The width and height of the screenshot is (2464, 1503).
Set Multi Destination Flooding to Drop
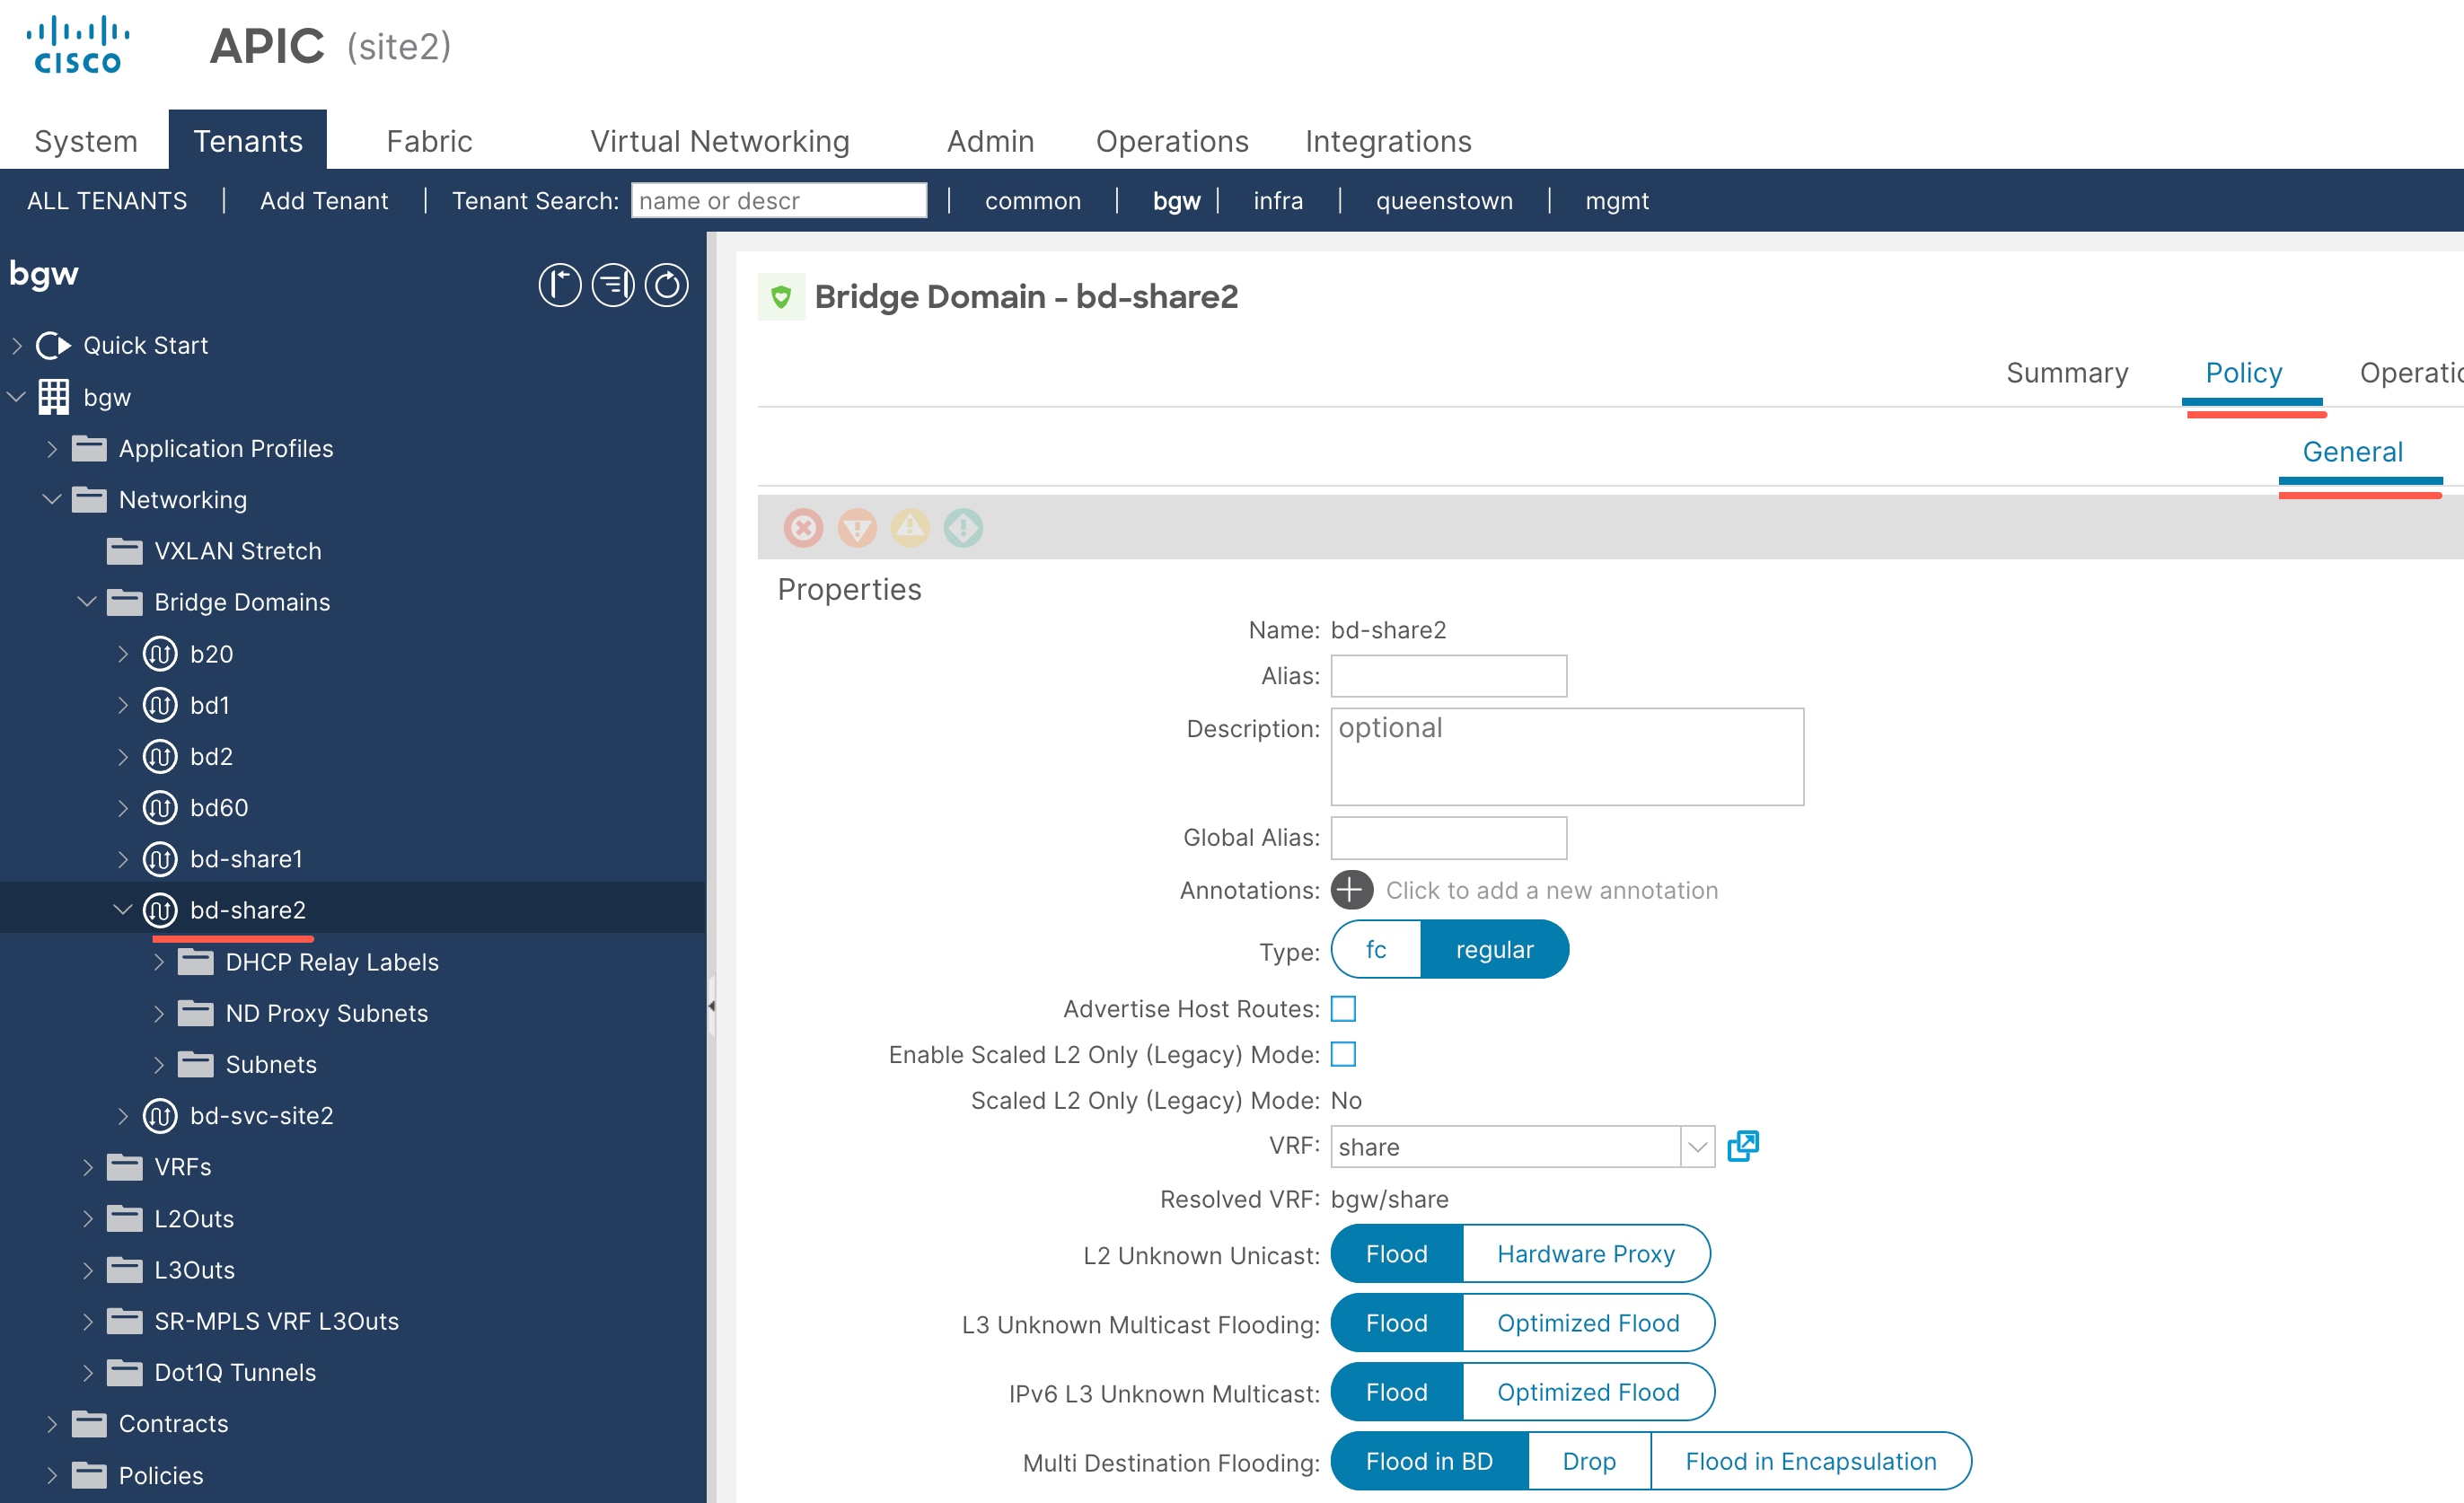[x=1589, y=1460]
